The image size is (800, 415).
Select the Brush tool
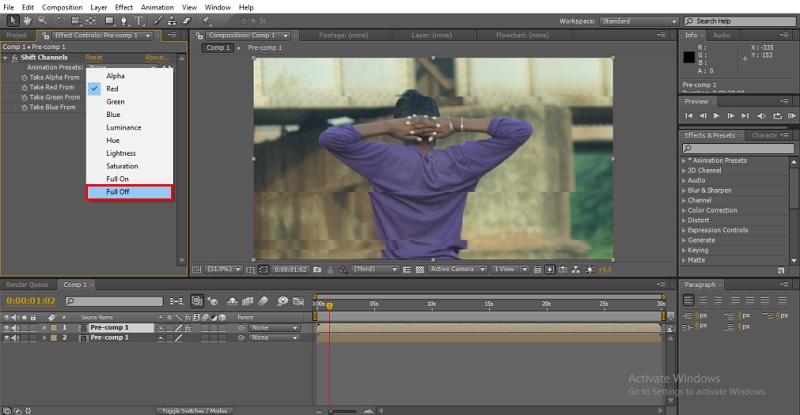tap(158, 21)
